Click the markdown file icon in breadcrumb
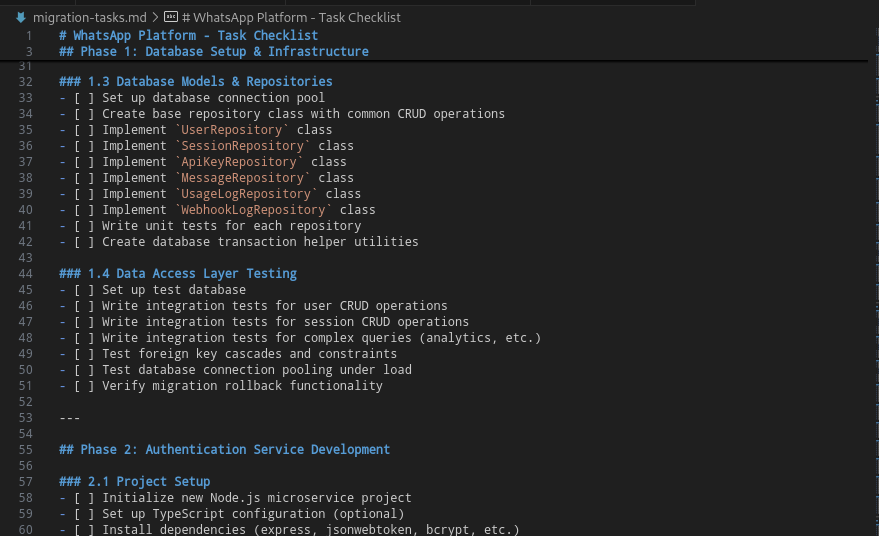The height and width of the screenshot is (536, 879). point(20,17)
